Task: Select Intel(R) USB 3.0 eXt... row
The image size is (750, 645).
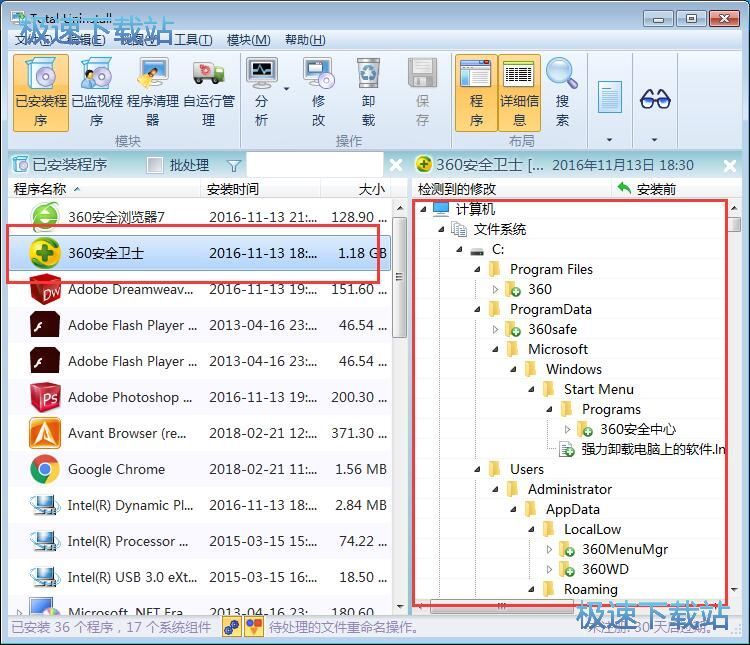Action: coord(200,577)
